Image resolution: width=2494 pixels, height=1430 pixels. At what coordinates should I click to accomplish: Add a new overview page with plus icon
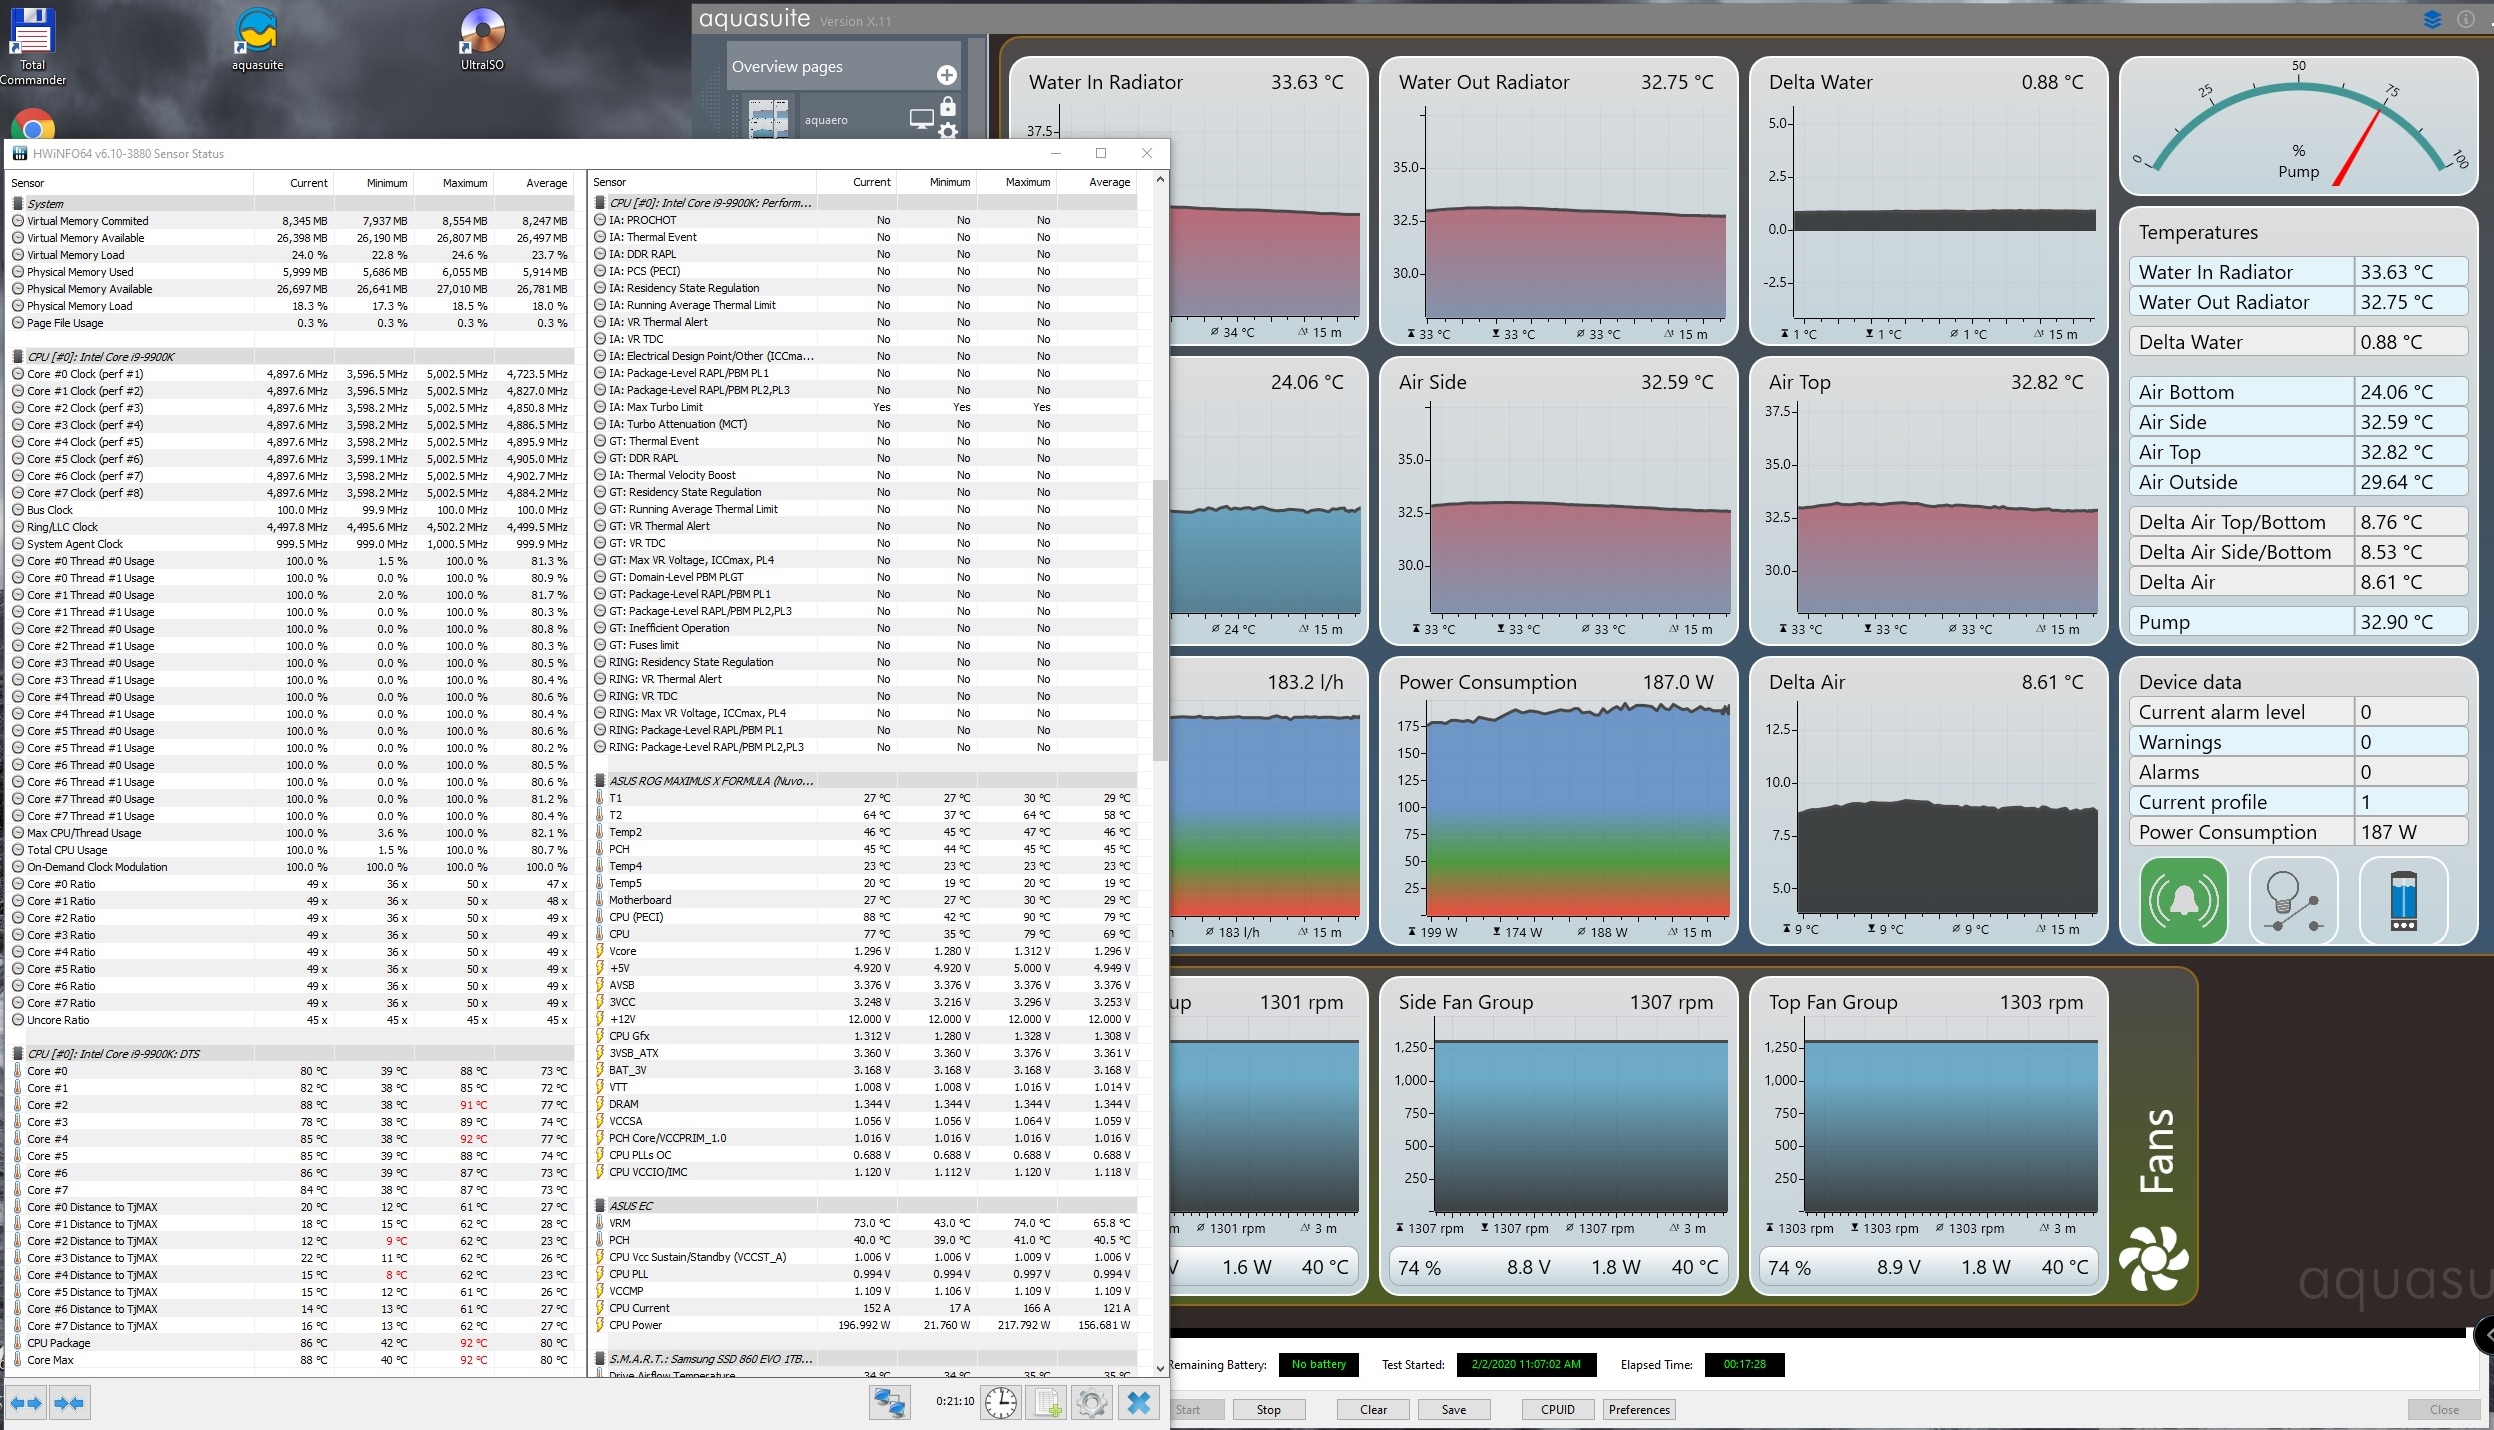(x=946, y=75)
